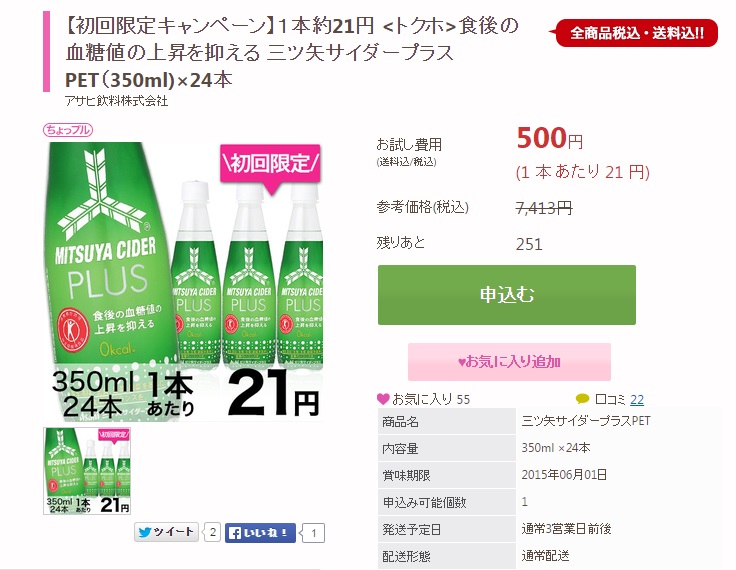The width and height of the screenshot is (736, 570).
Task: Click the struck-through 7,413円 reference price
Action: 544,207
